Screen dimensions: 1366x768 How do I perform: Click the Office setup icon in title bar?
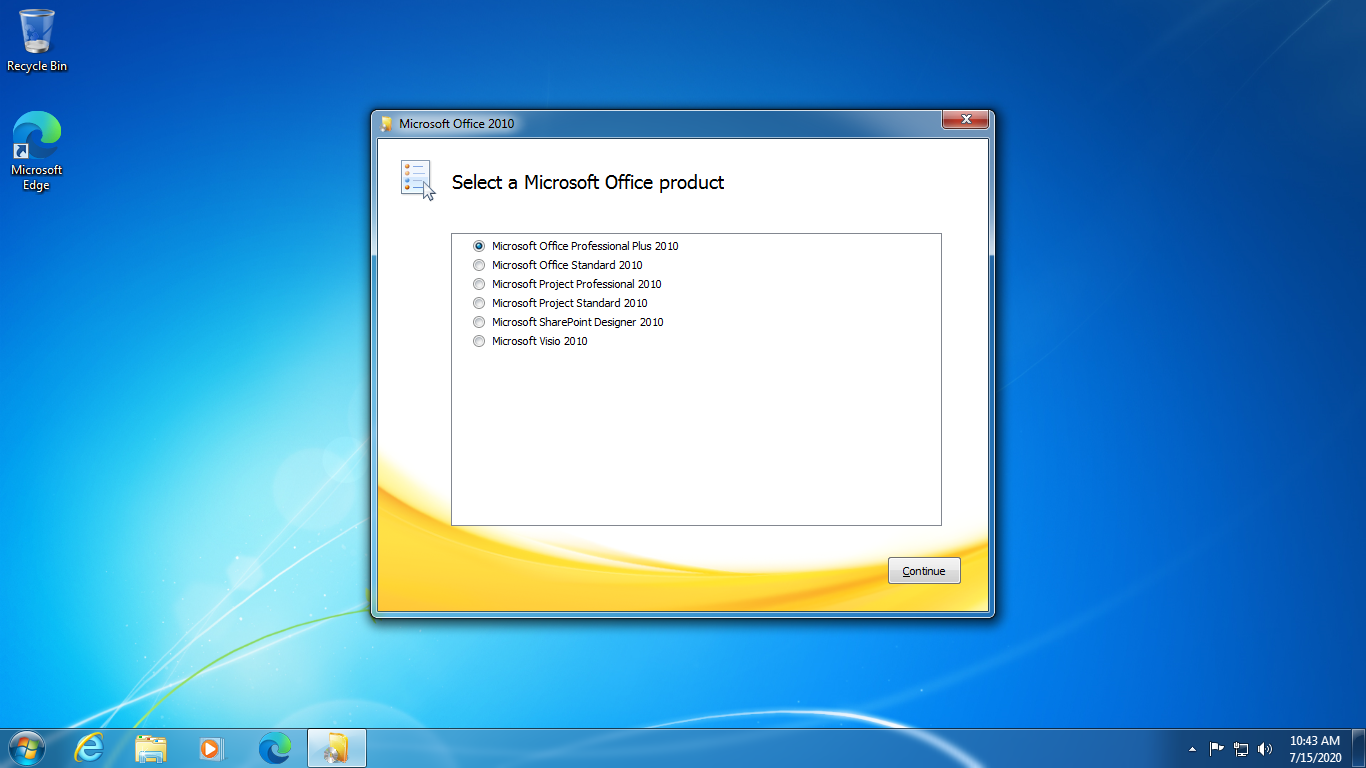(x=387, y=124)
